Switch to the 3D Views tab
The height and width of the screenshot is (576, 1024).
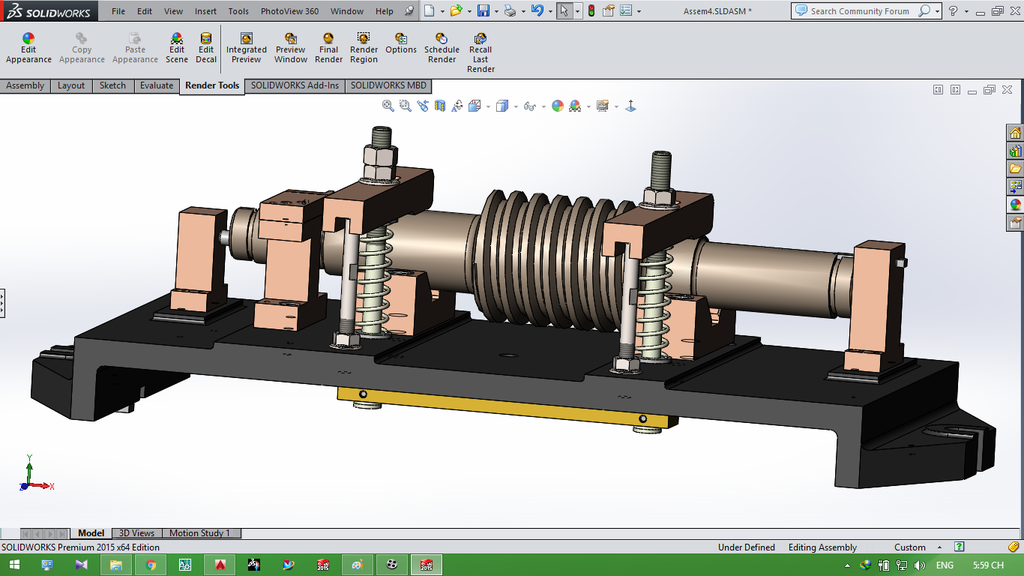point(136,533)
